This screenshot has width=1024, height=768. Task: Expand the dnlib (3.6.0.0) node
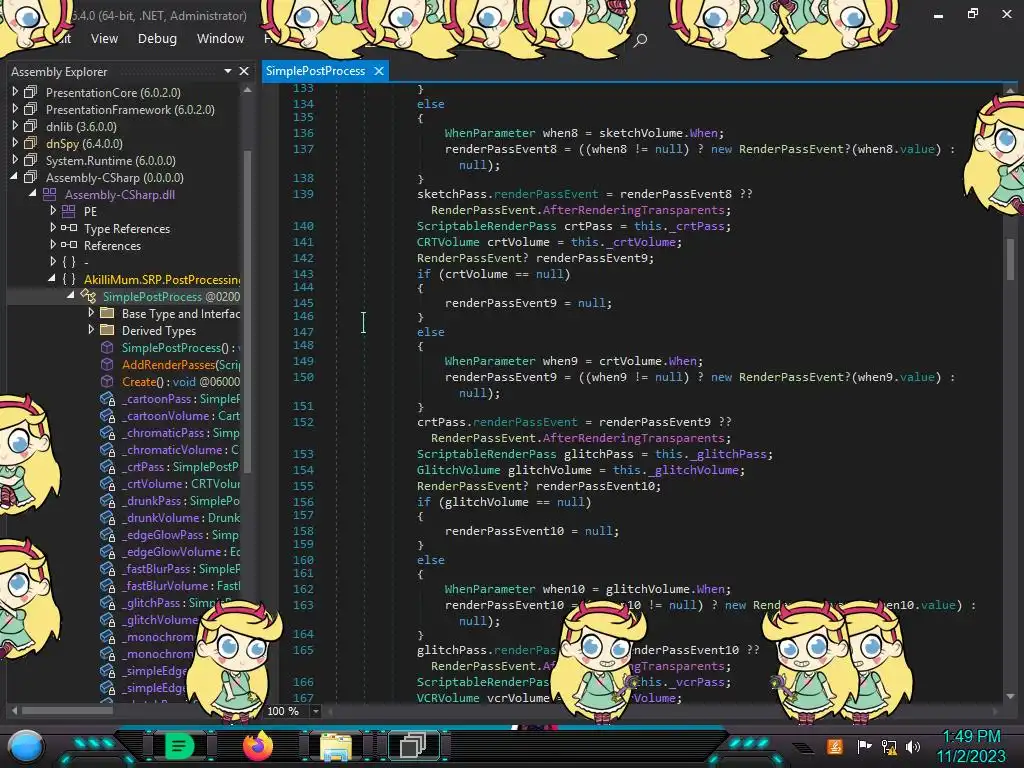15,126
